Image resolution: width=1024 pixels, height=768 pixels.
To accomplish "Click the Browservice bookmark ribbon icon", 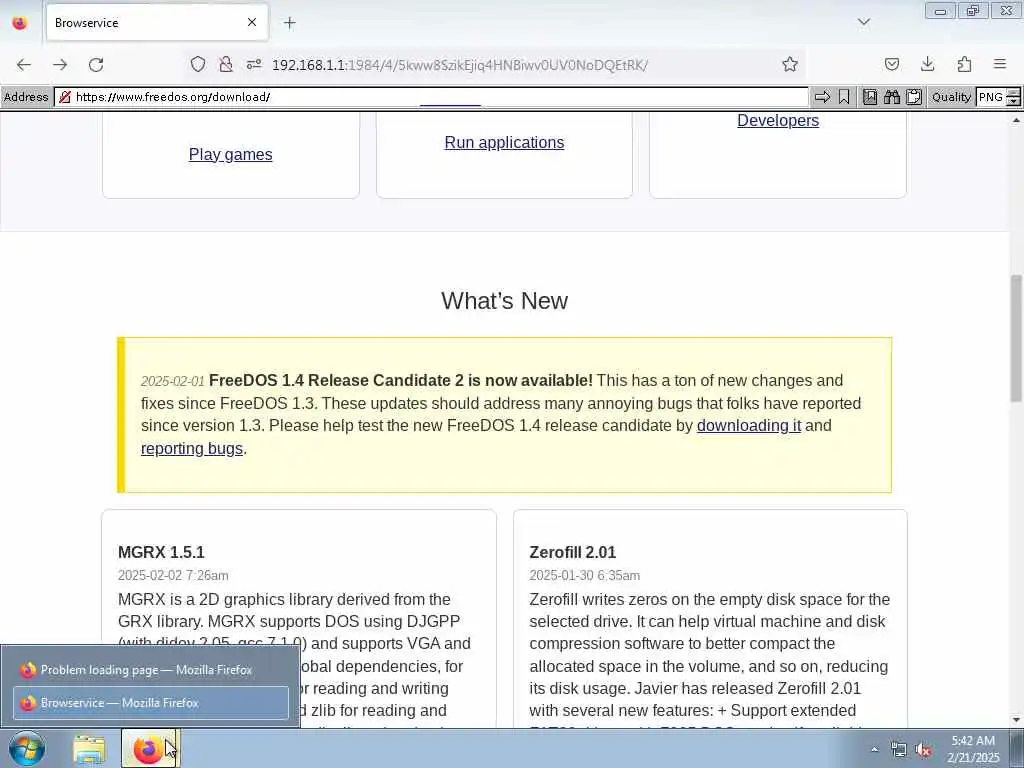I will 844,97.
